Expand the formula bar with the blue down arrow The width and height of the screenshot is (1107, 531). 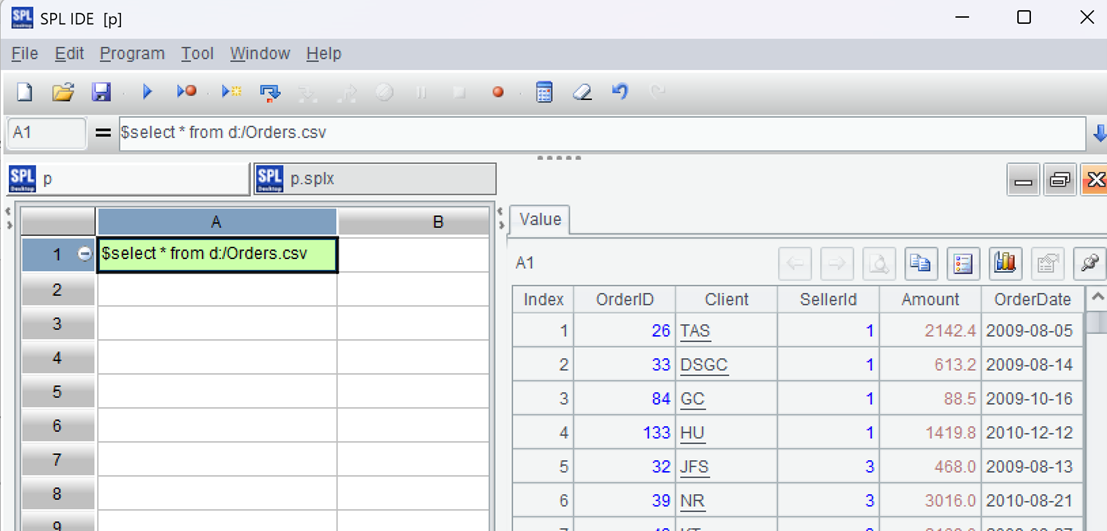click(x=1099, y=133)
